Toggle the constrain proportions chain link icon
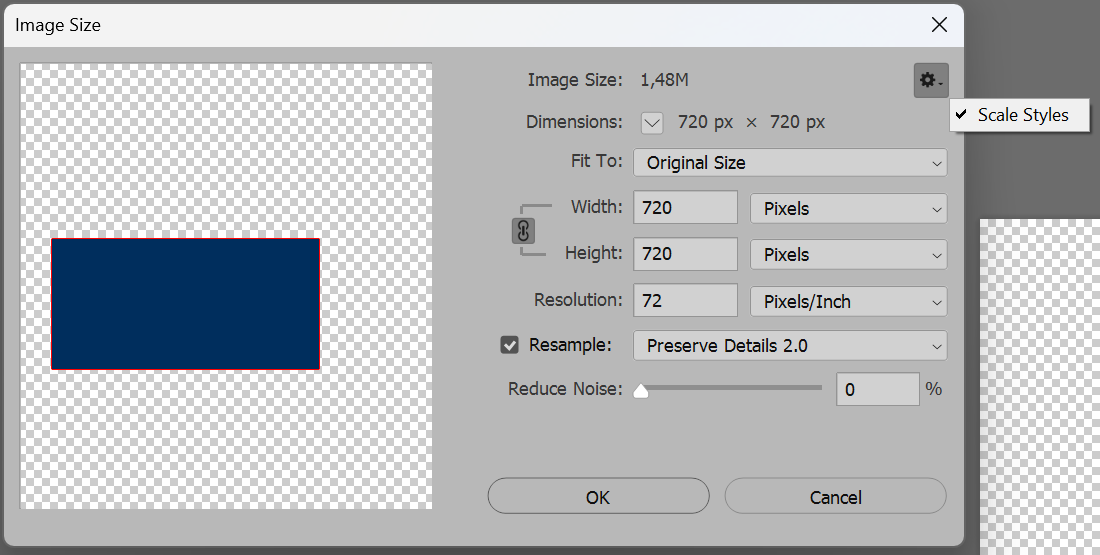Screen dimensions: 1100x555 523,231
